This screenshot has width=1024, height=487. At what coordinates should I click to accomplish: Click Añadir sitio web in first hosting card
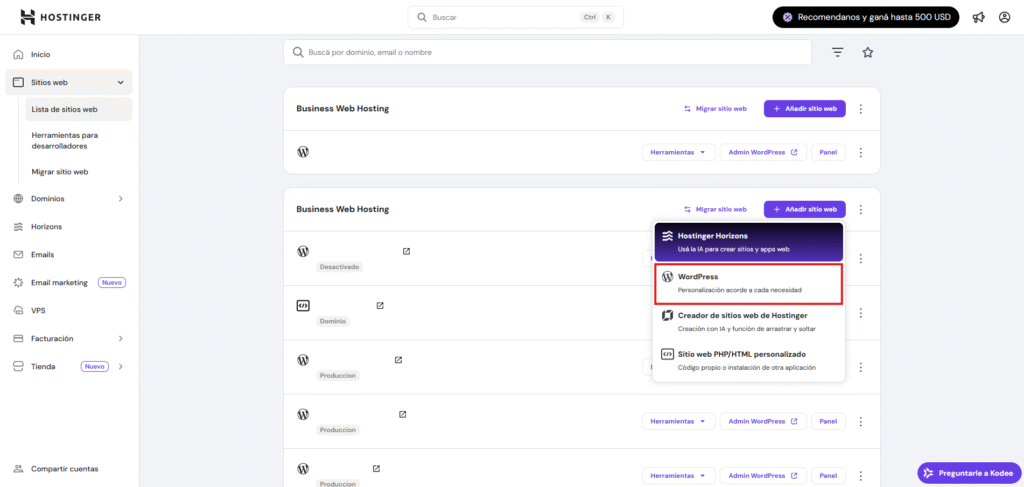tap(804, 108)
